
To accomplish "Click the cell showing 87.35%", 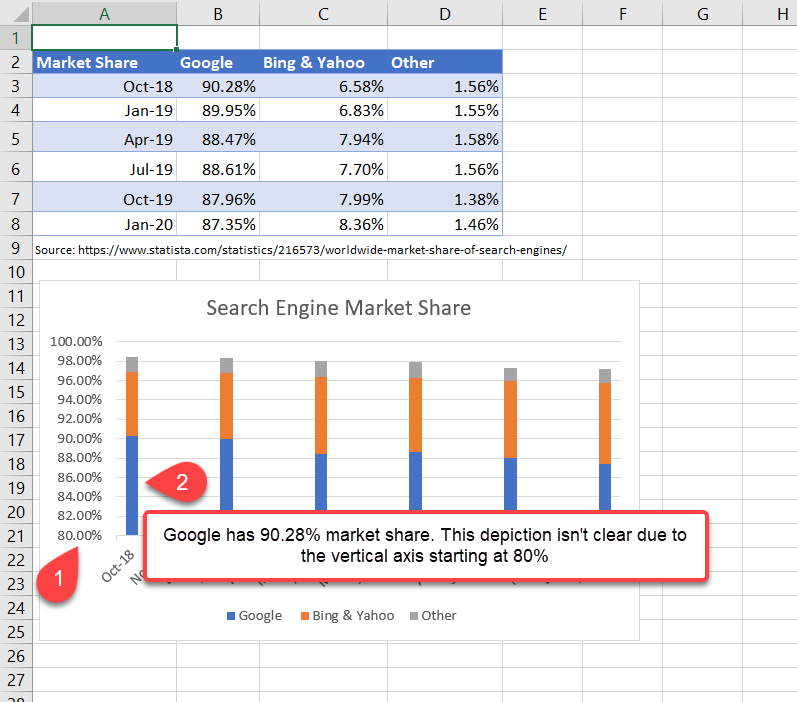I will coord(218,224).
